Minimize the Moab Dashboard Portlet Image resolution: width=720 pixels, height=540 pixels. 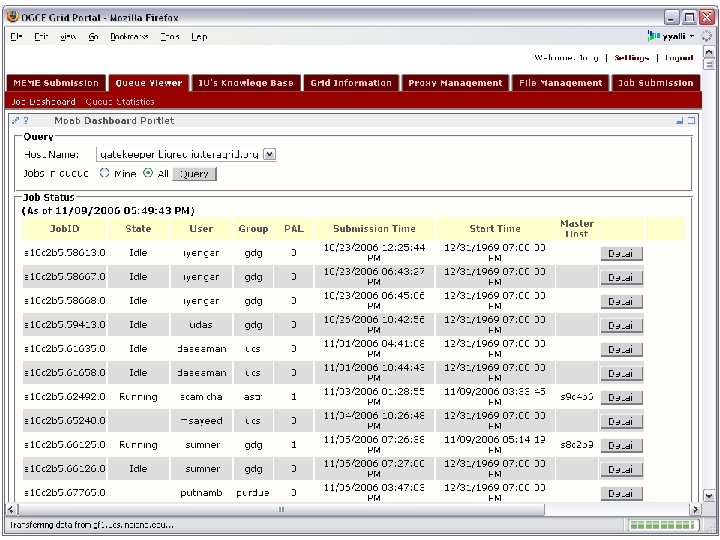click(680, 121)
